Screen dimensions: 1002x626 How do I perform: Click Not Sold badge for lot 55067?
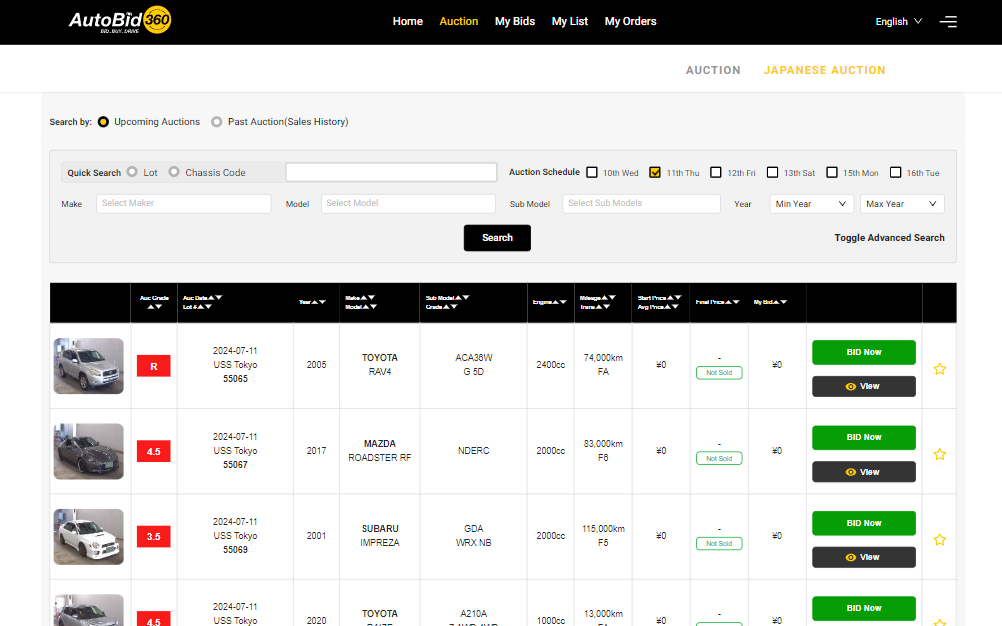pos(719,458)
